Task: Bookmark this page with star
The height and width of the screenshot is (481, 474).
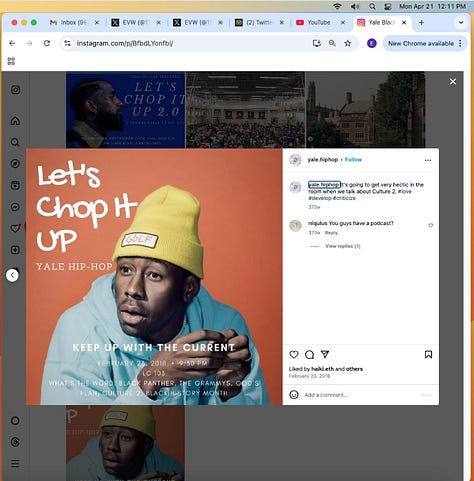Action: pos(348,43)
